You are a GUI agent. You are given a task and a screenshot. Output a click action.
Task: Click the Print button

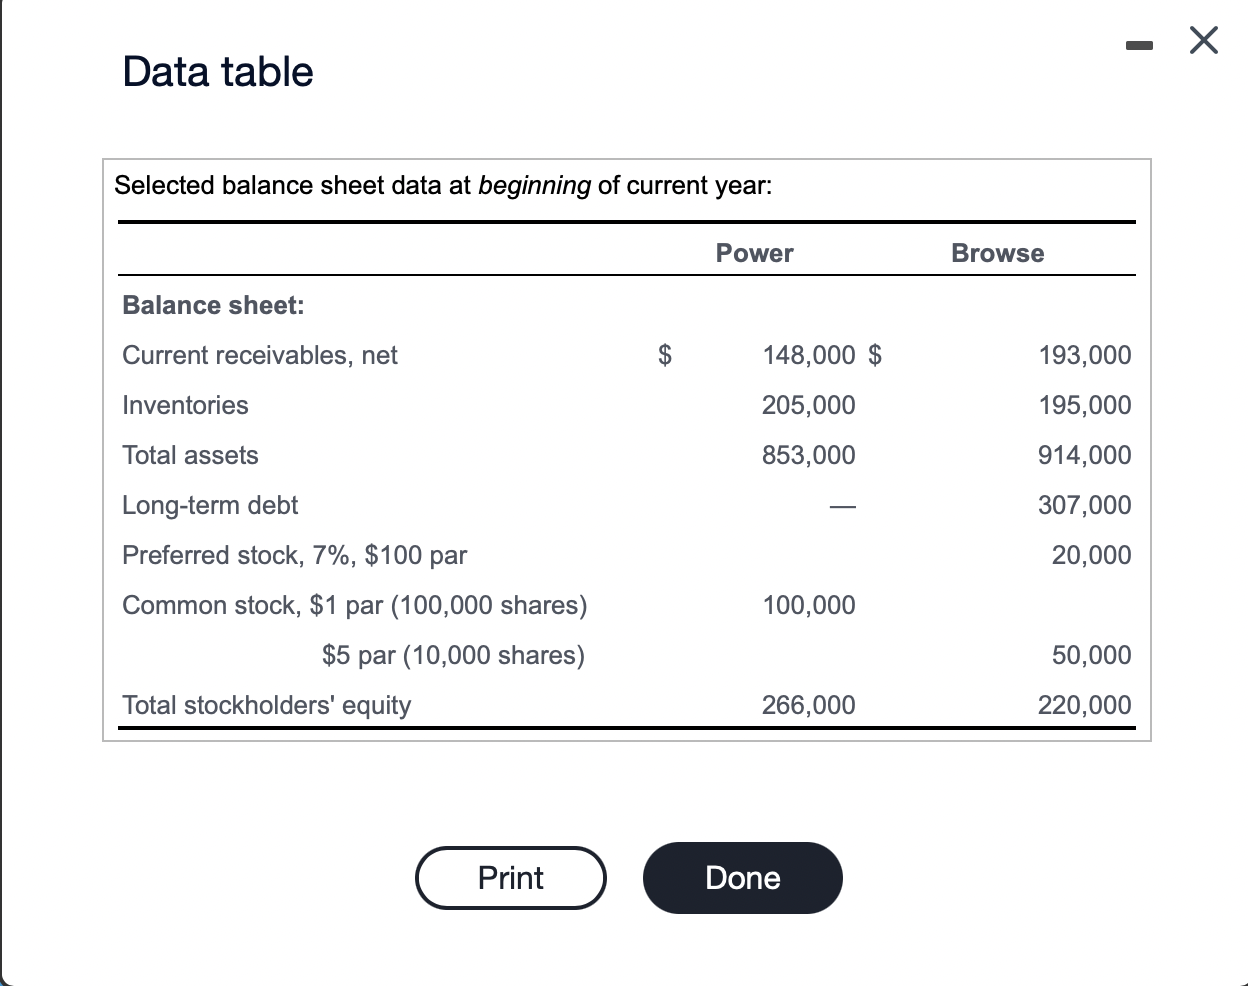511,878
